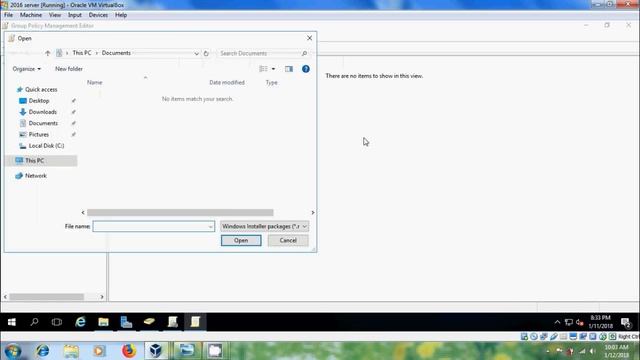Open VirtualBox View menu
Screen dimensions: 640x360
(55, 15)
